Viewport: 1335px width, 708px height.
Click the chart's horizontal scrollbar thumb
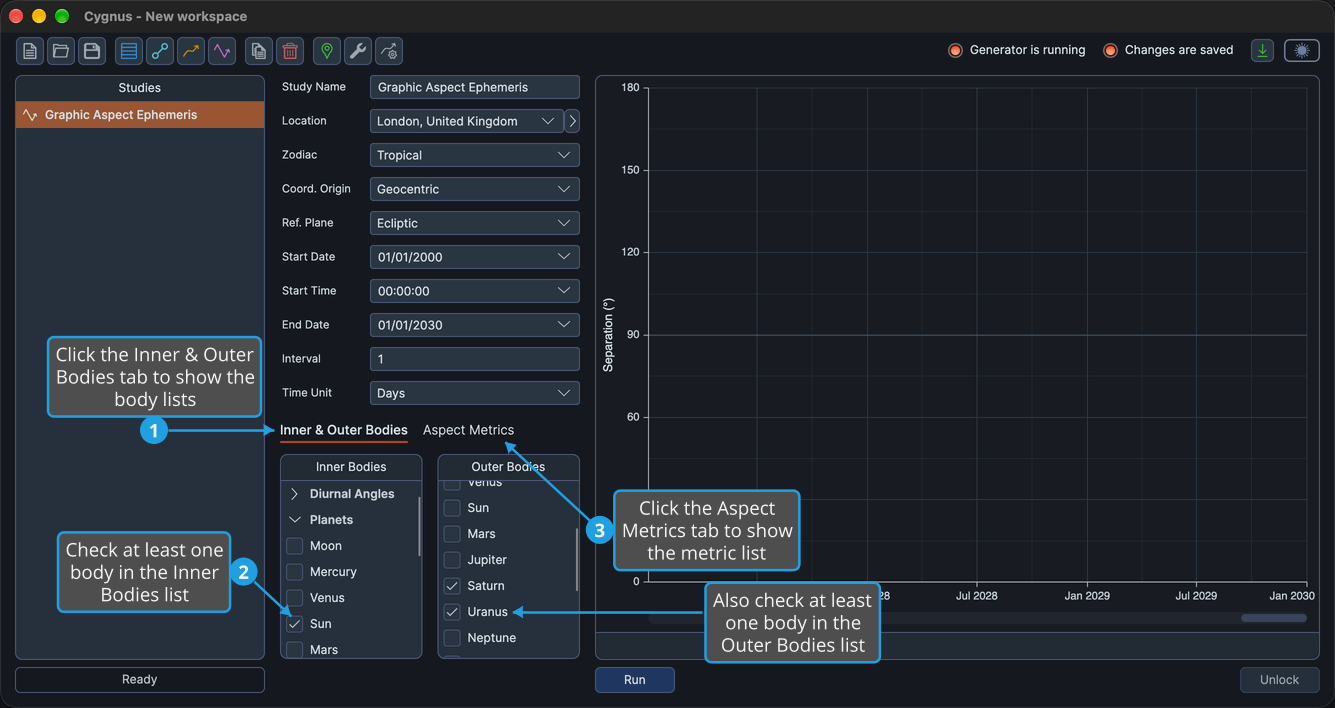pyautogui.click(x=1274, y=618)
